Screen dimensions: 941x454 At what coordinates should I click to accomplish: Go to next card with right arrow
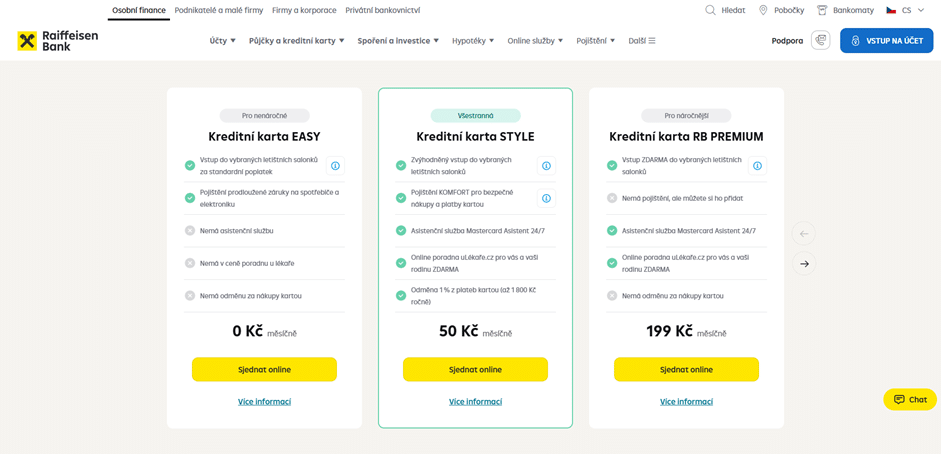click(804, 264)
